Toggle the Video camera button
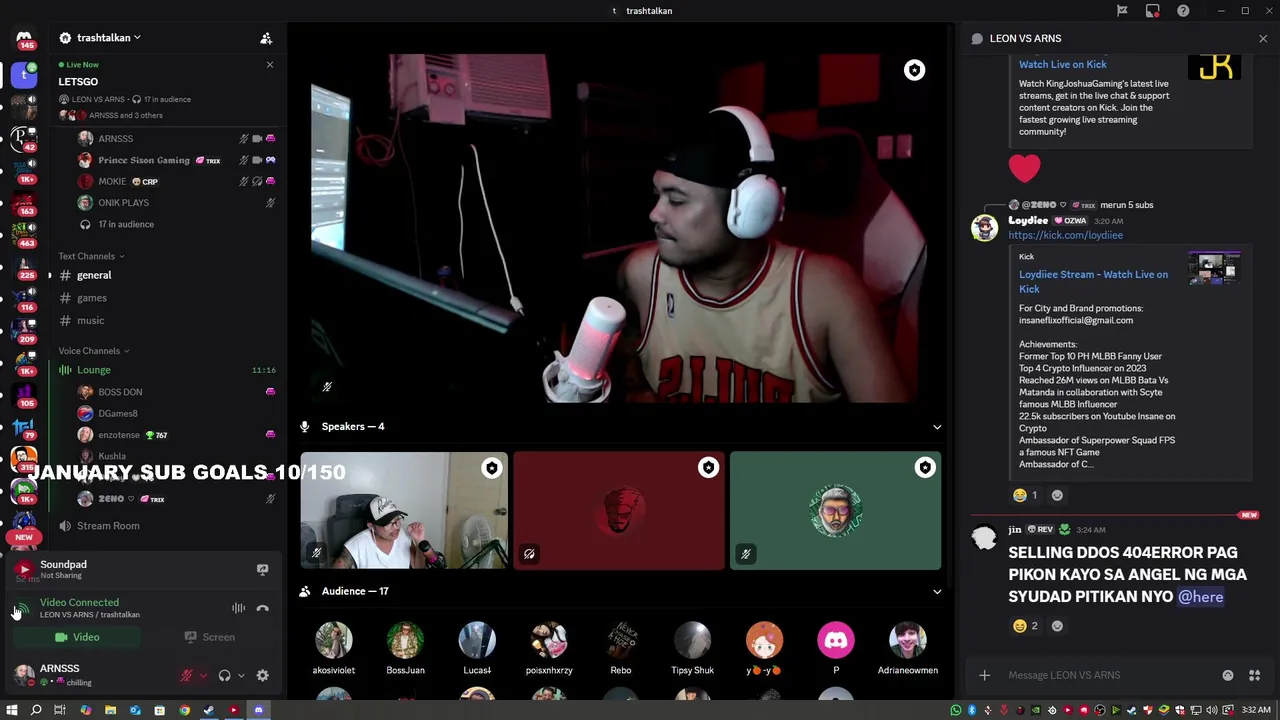The image size is (1280, 720). point(77,638)
